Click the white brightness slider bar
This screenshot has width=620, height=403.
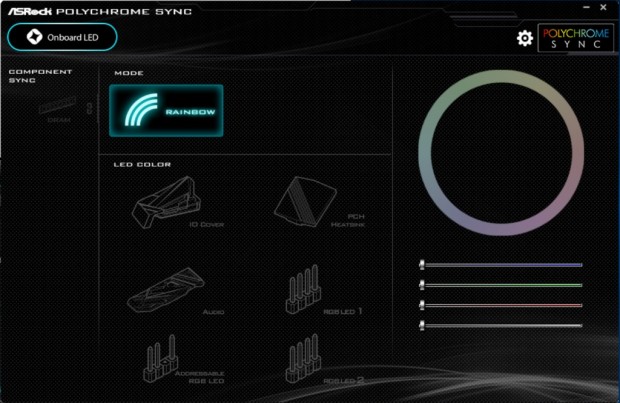(x=501, y=325)
